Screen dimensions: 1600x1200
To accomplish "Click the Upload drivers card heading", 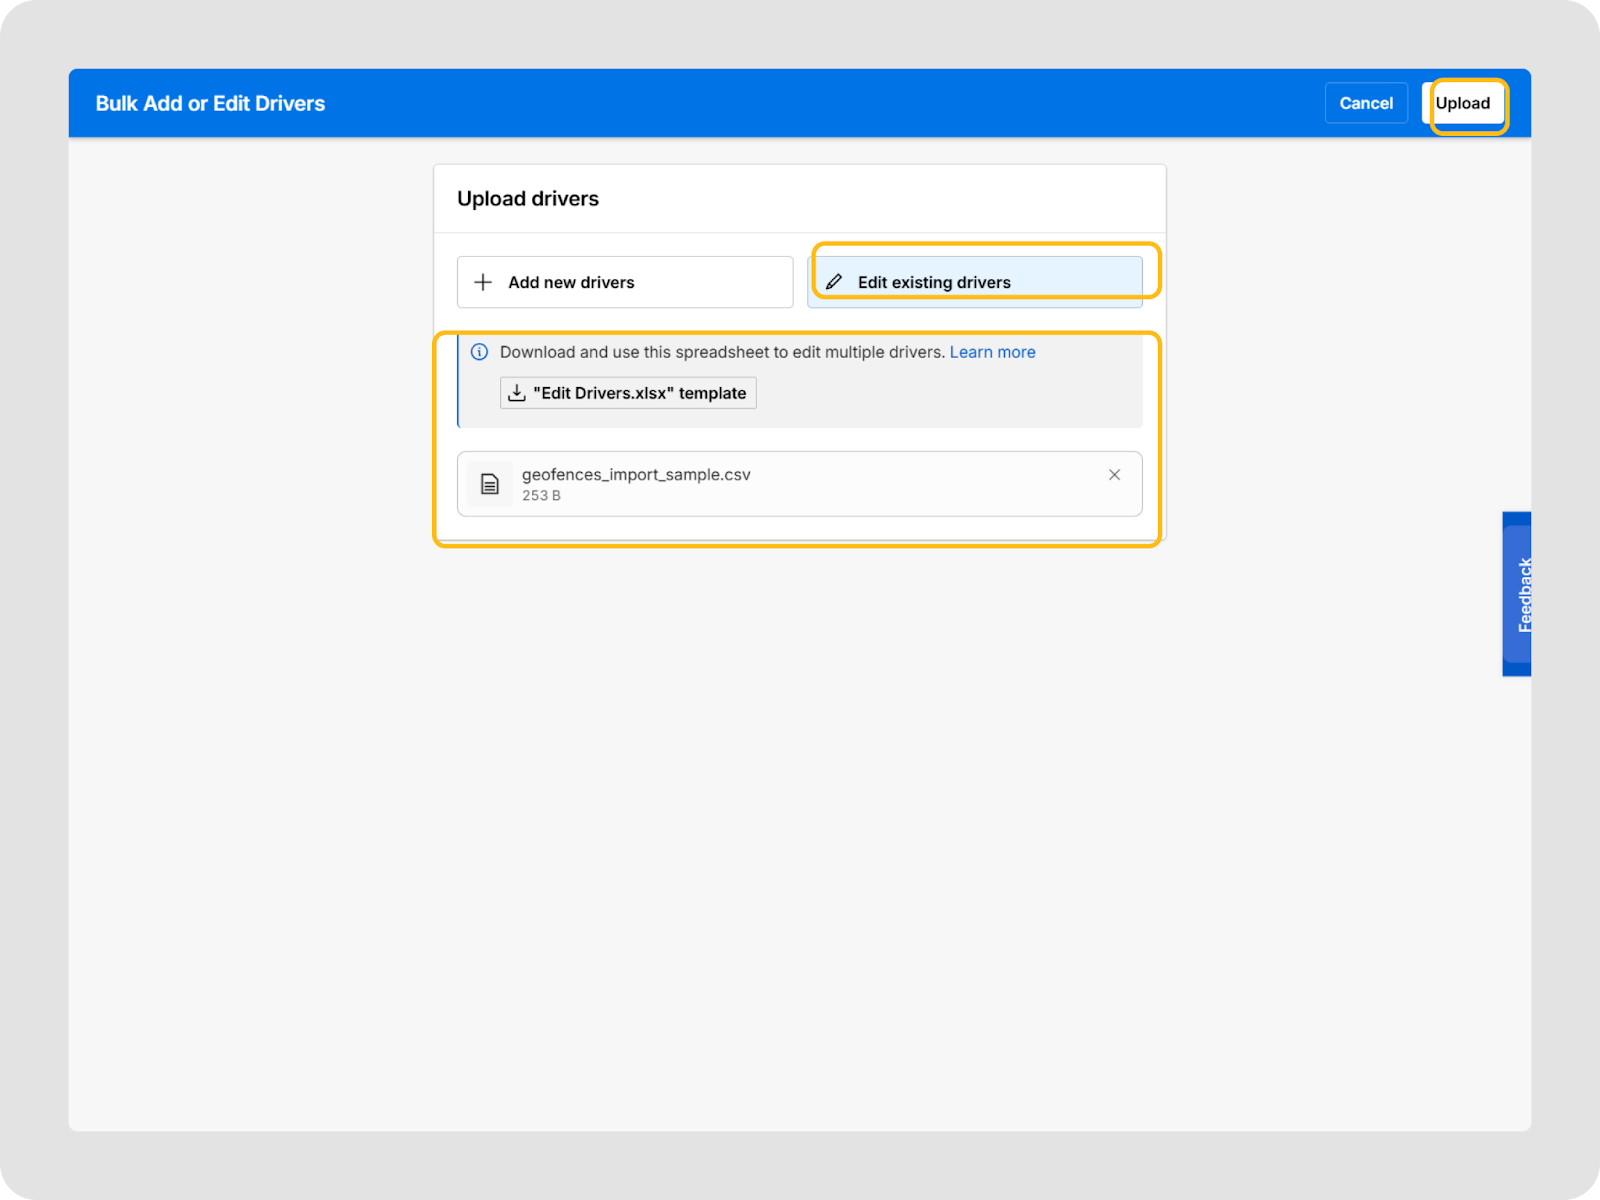I will pyautogui.click(x=528, y=199).
